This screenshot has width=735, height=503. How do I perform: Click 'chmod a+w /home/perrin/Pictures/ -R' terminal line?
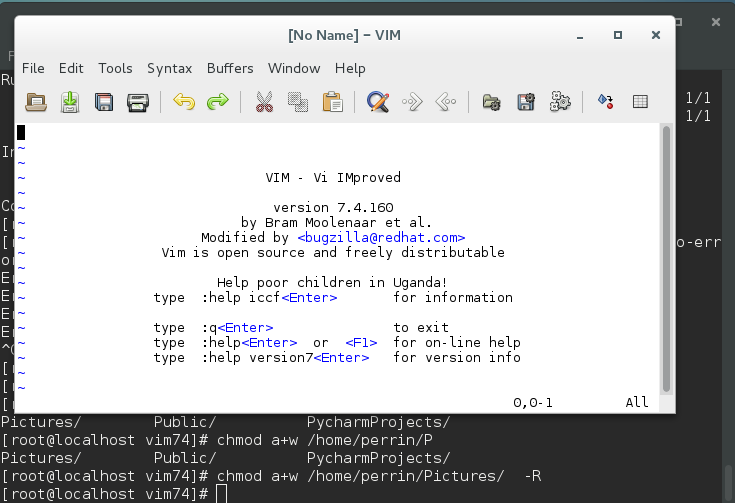[x=379, y=476]
